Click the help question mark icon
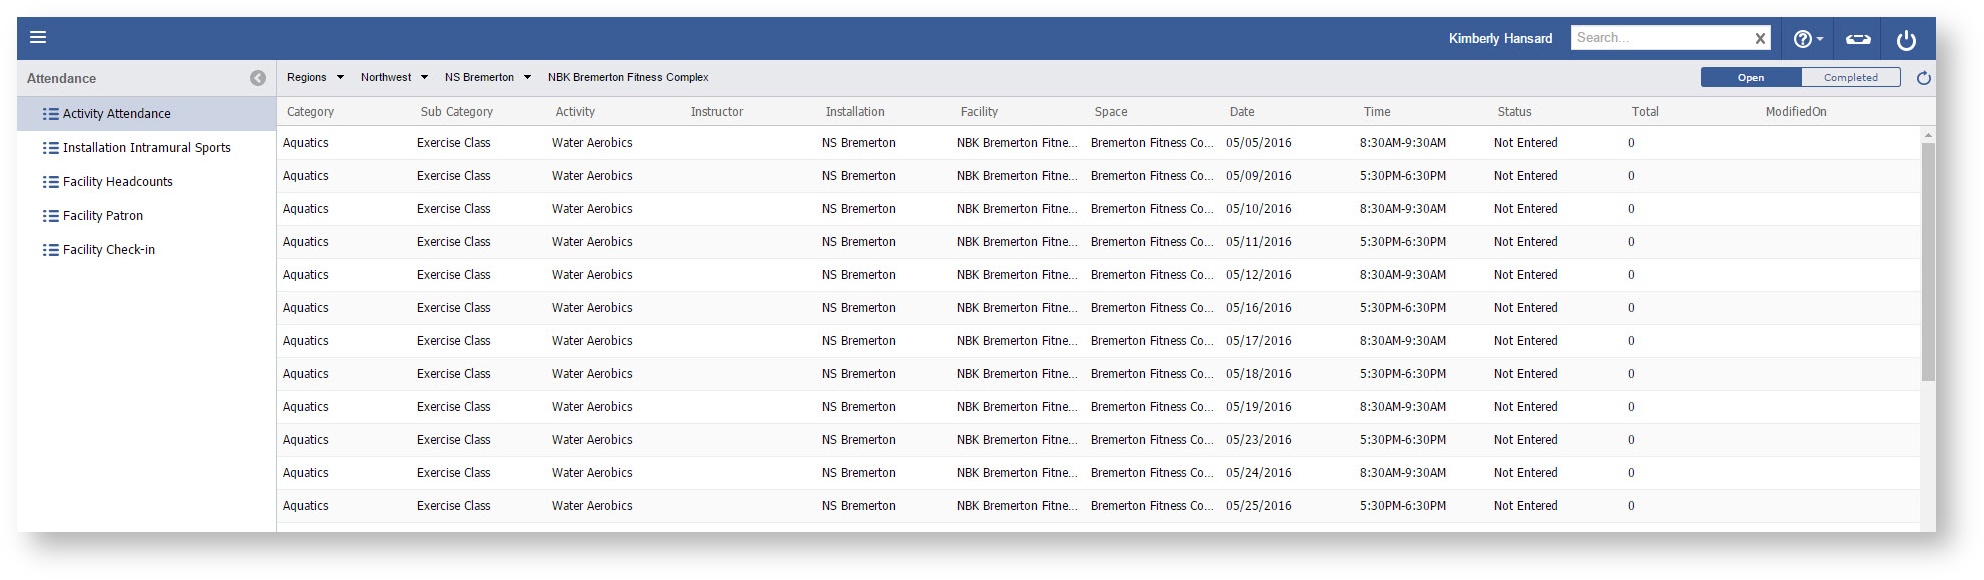This screenshot has width=1984, height=580. click(x=1802, y=39)
